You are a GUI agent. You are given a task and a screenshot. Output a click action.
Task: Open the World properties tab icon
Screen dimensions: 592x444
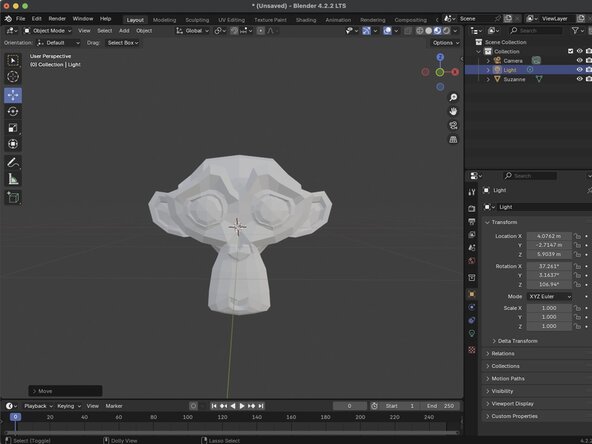(472, 261)
